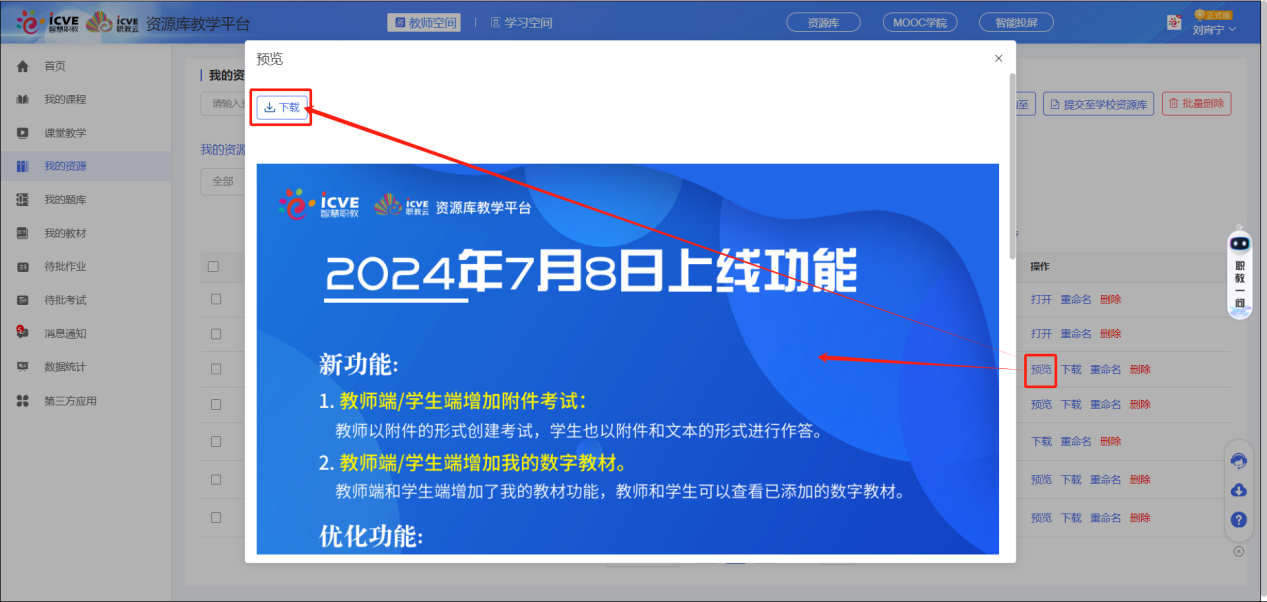Click the 第三方应用 apps grid icon
Image resolution: width=1267 pixels, height=602 pixels.
22,401
